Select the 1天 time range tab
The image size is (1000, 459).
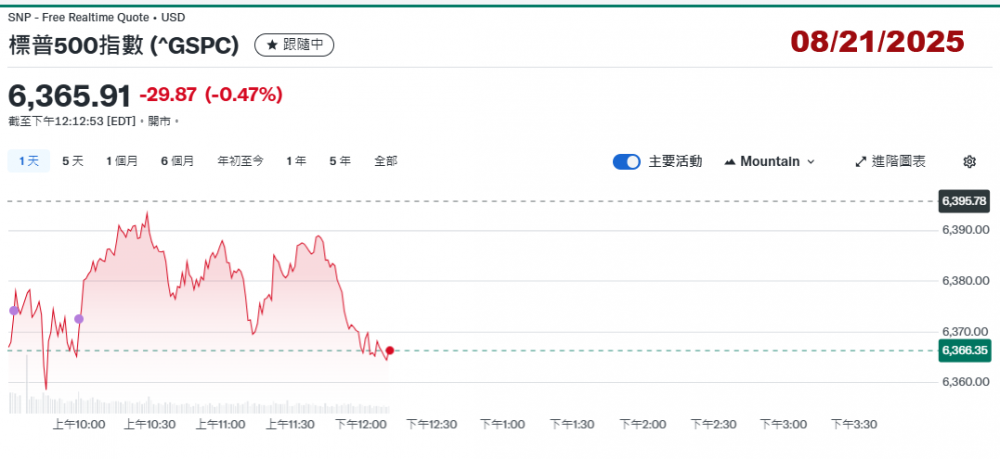click(28, 161)
